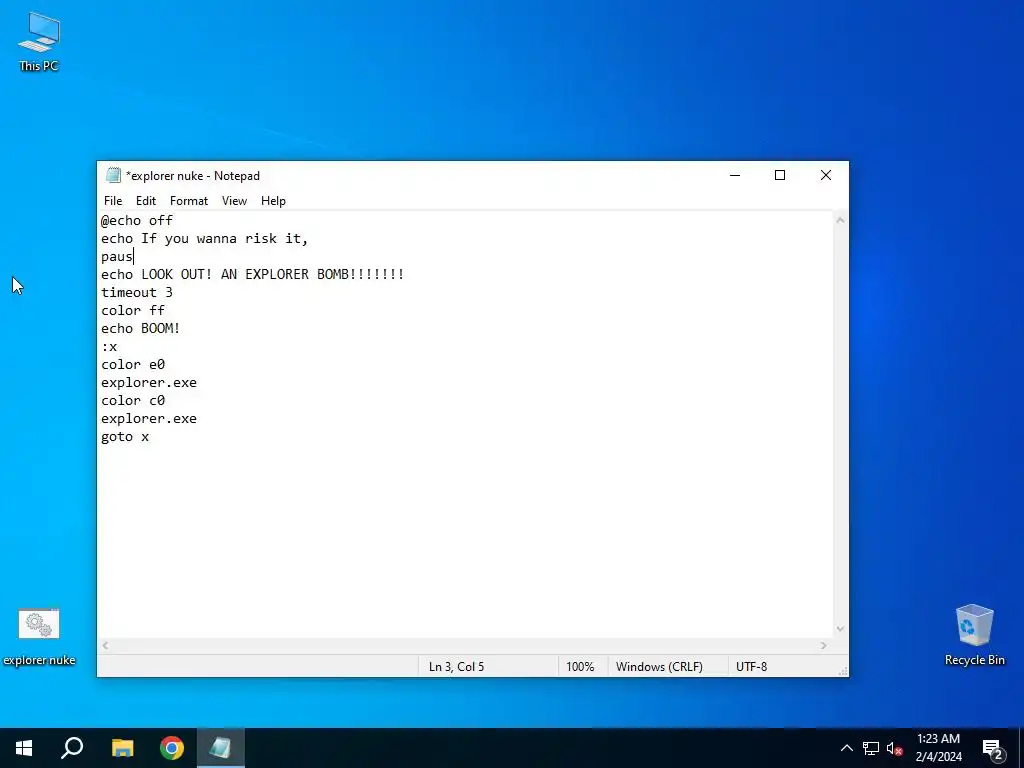This screenshot has width=1024, height=768.
Task: Click the window resize grip in status bar corner
Action: click(842, 671)
